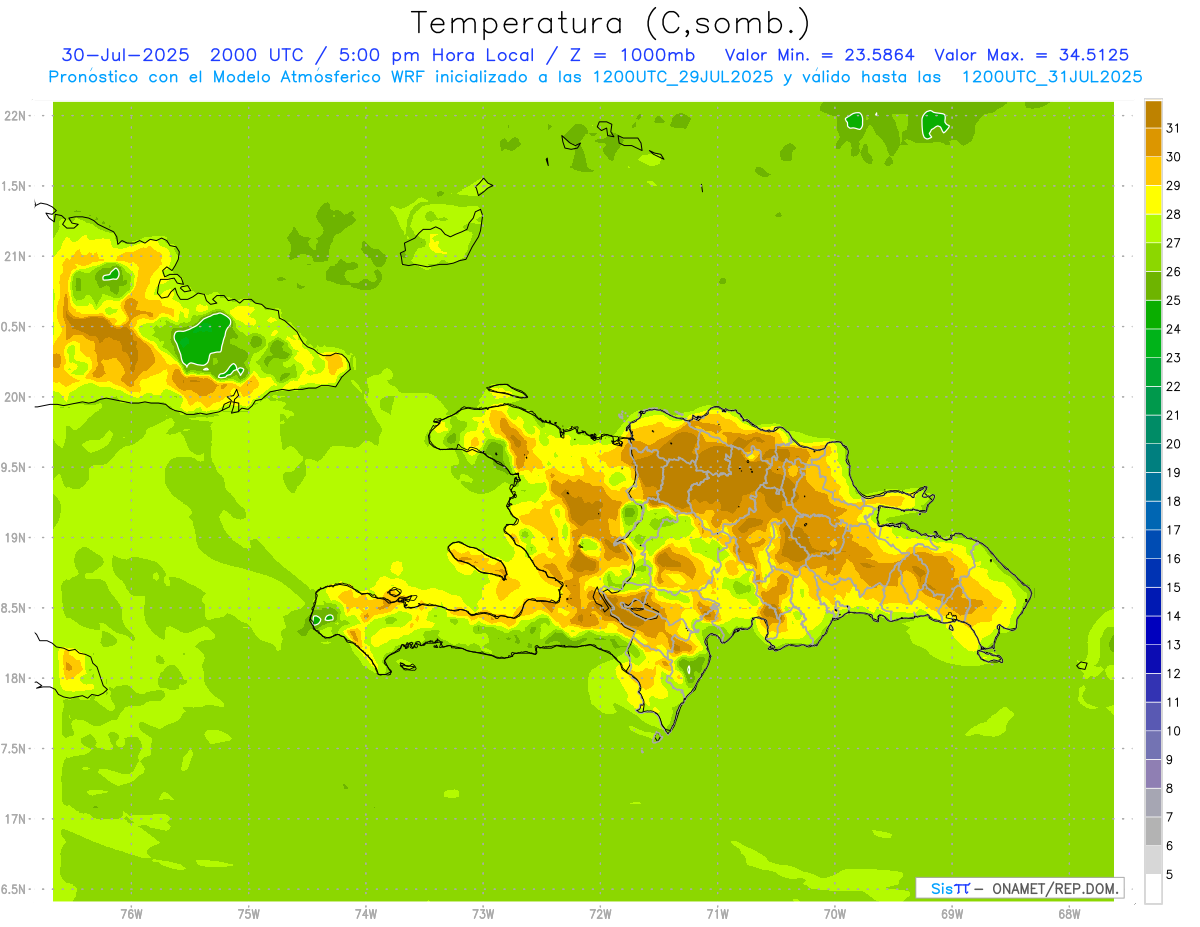Click the legend value '5'
1200x927 pixels.
coord(1170,874)
